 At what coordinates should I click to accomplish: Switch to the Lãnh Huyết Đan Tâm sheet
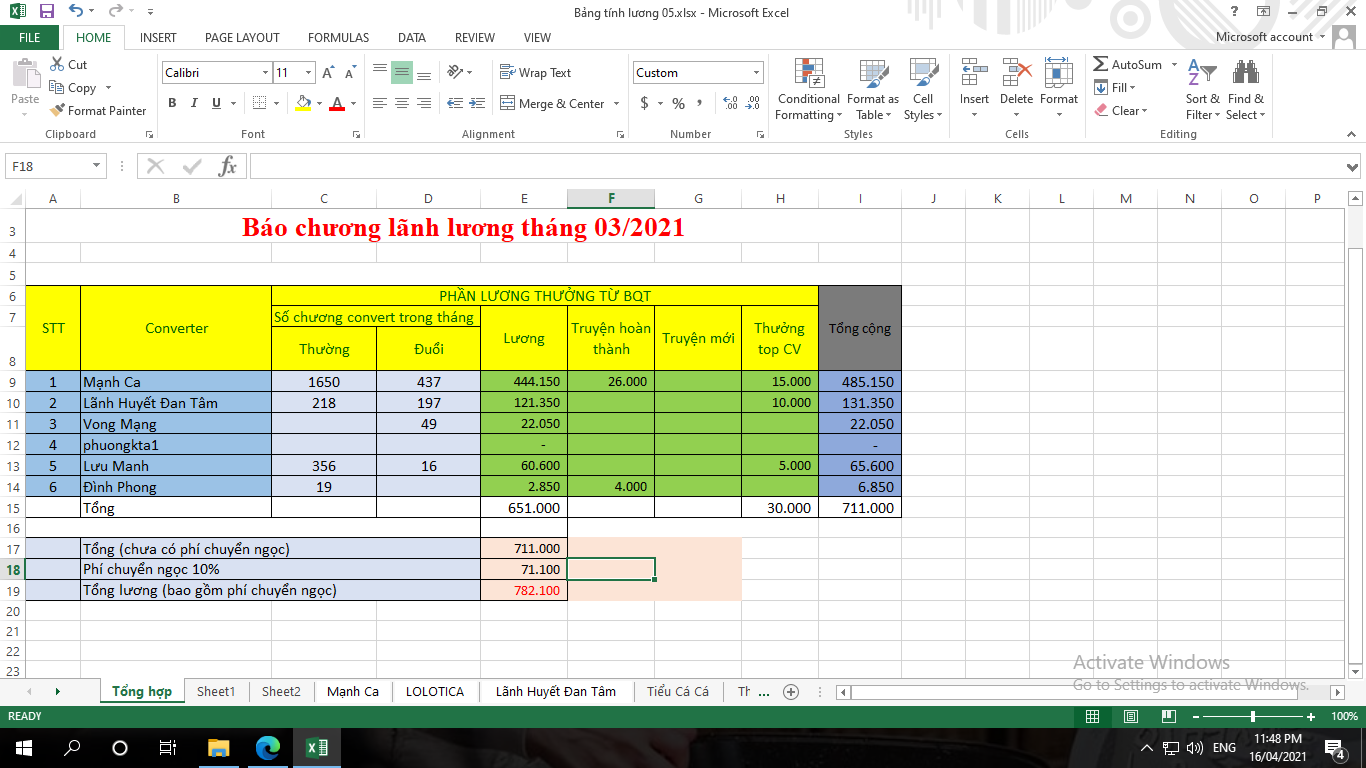[555, 691]
